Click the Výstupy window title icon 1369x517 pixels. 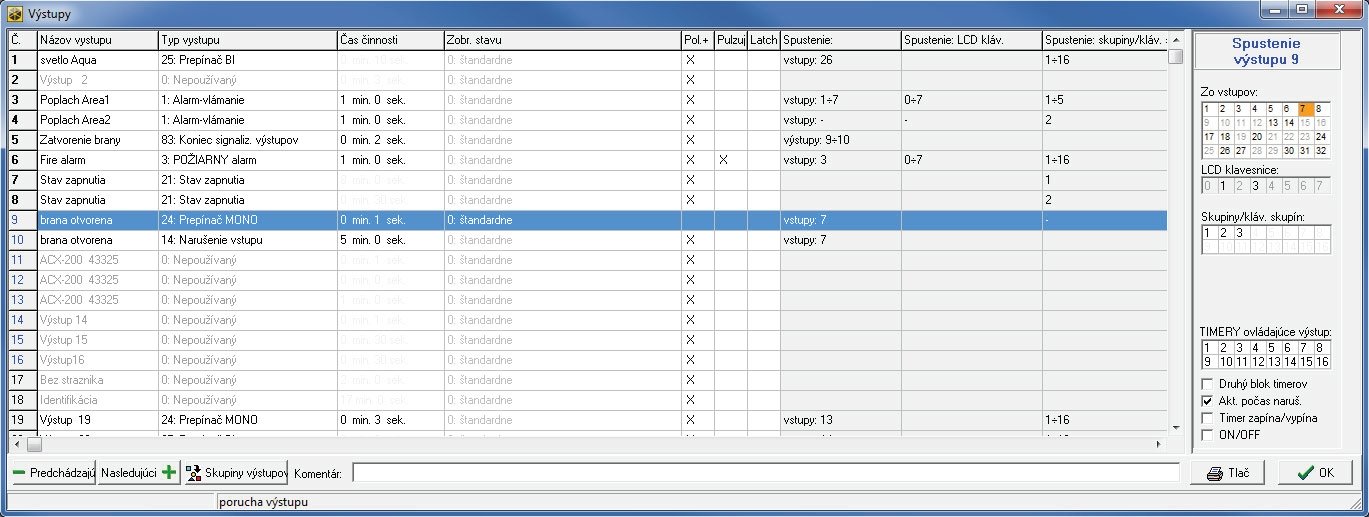click(x=14, y=11)
